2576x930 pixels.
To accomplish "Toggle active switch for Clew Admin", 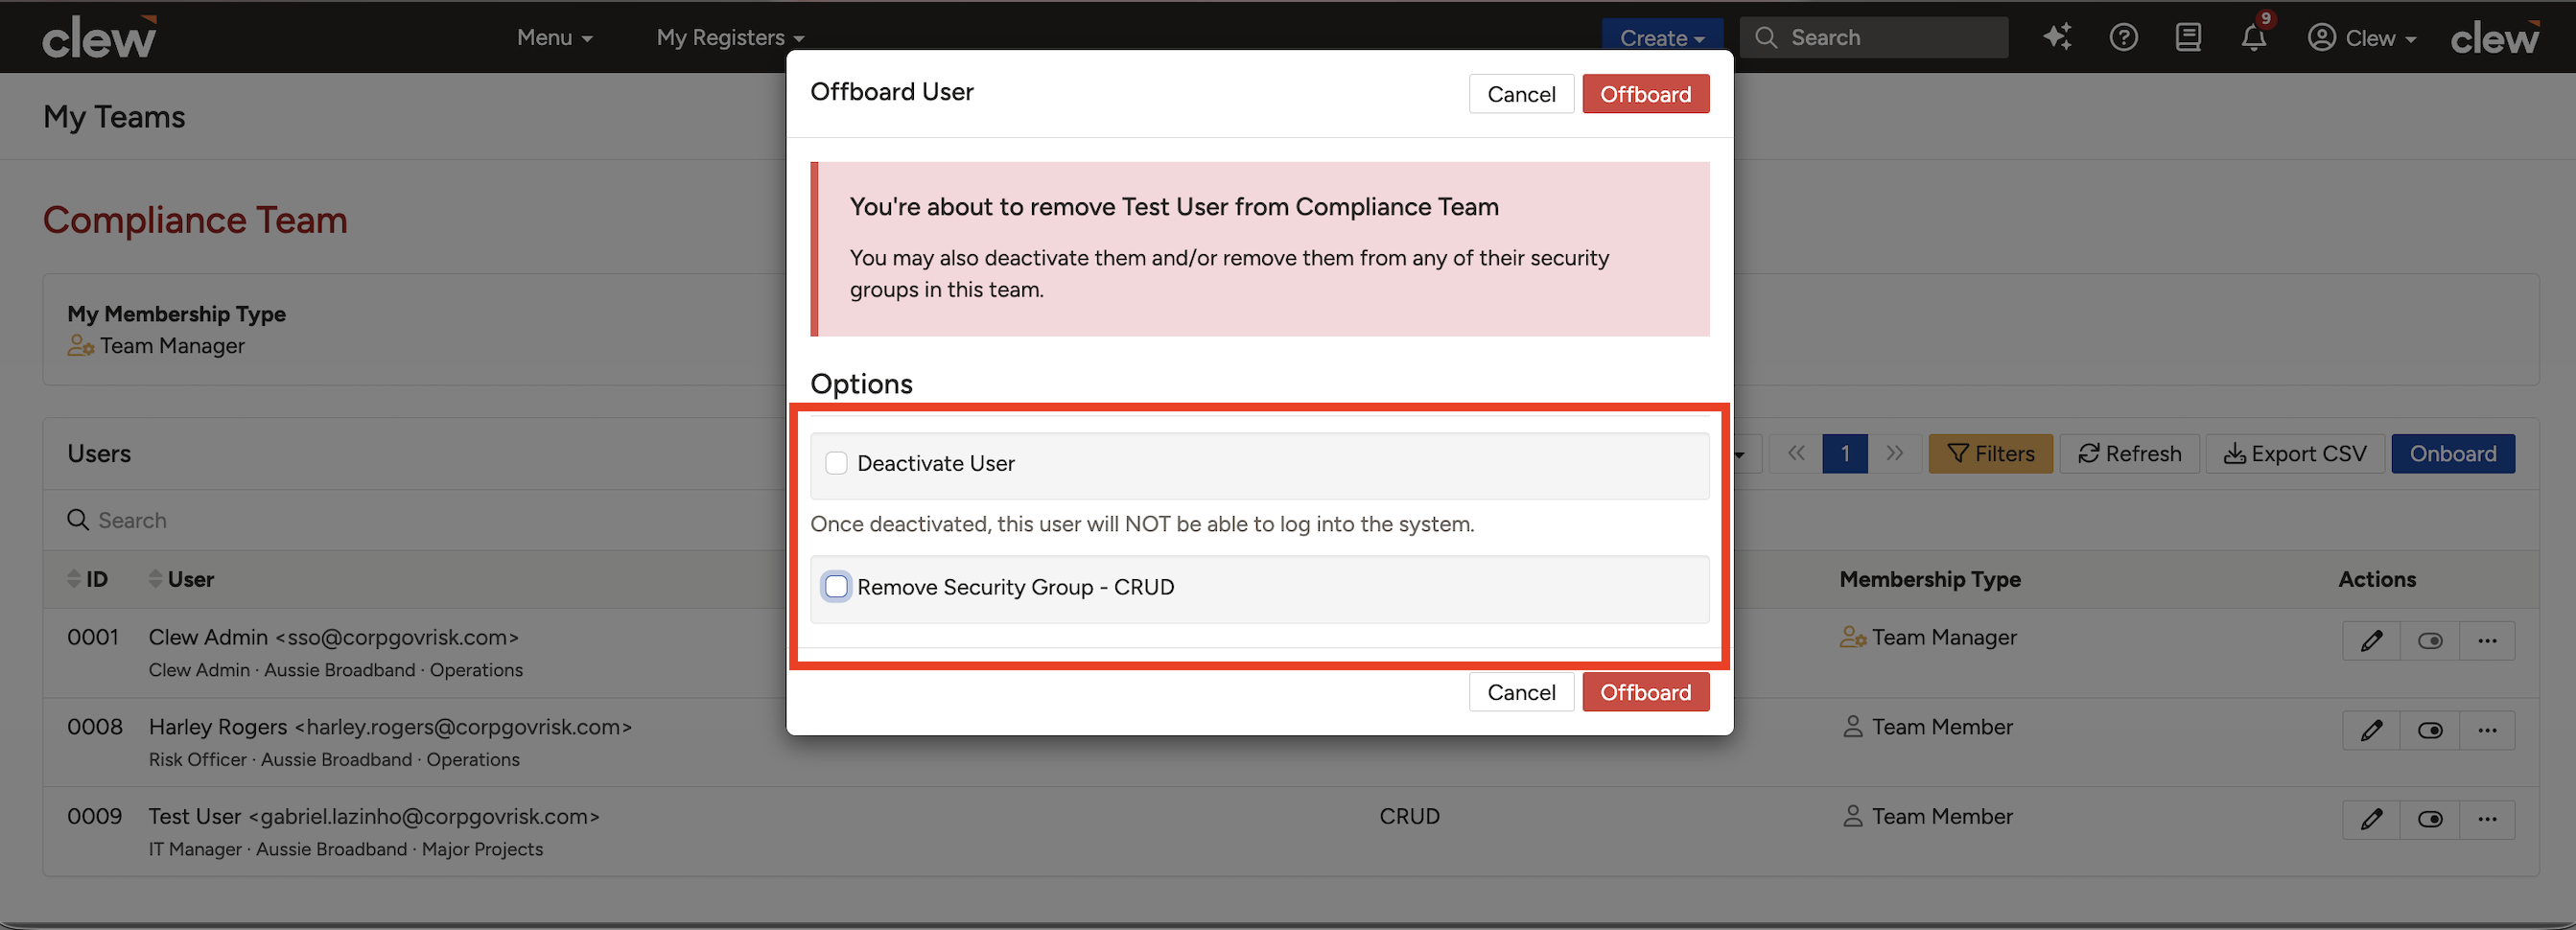I will coord(2429,641).
